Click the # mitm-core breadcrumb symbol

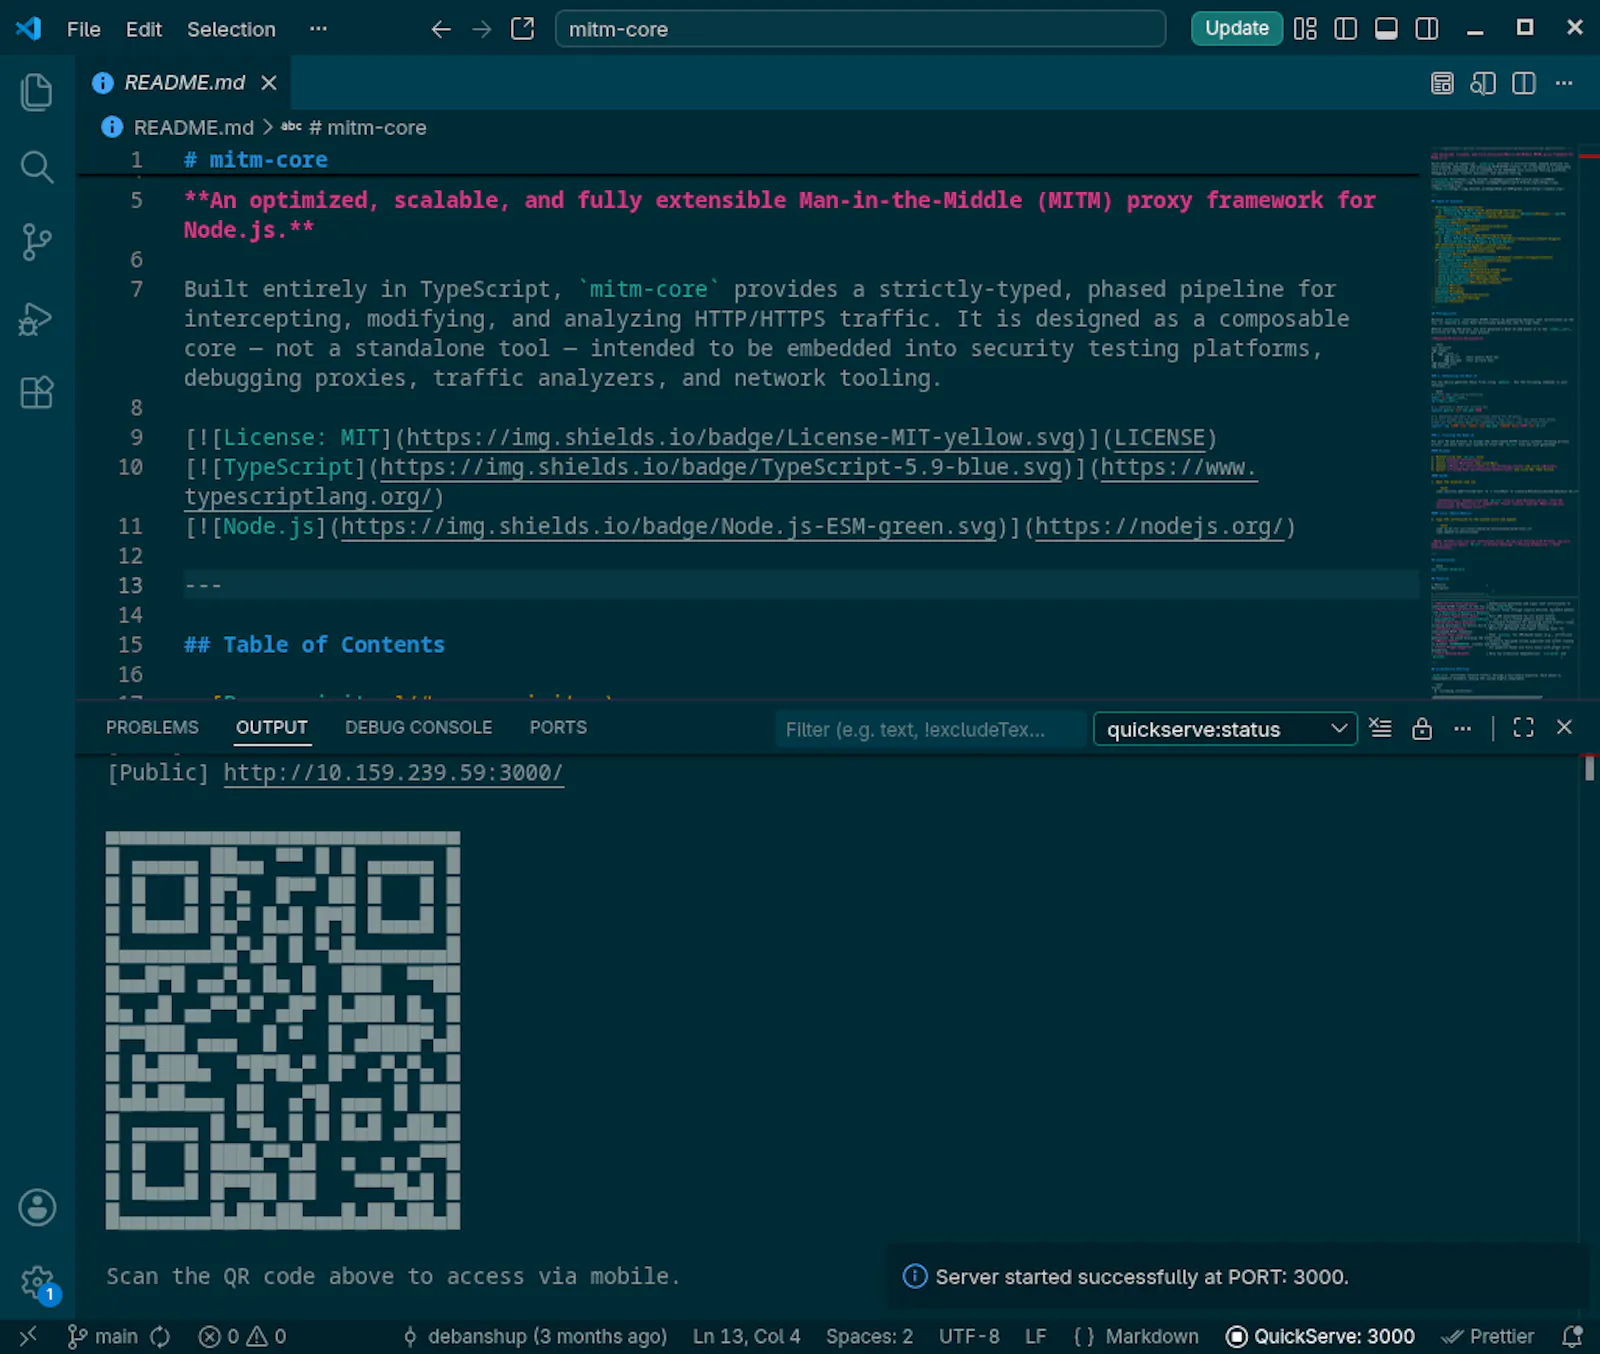(x=367, y=128)
